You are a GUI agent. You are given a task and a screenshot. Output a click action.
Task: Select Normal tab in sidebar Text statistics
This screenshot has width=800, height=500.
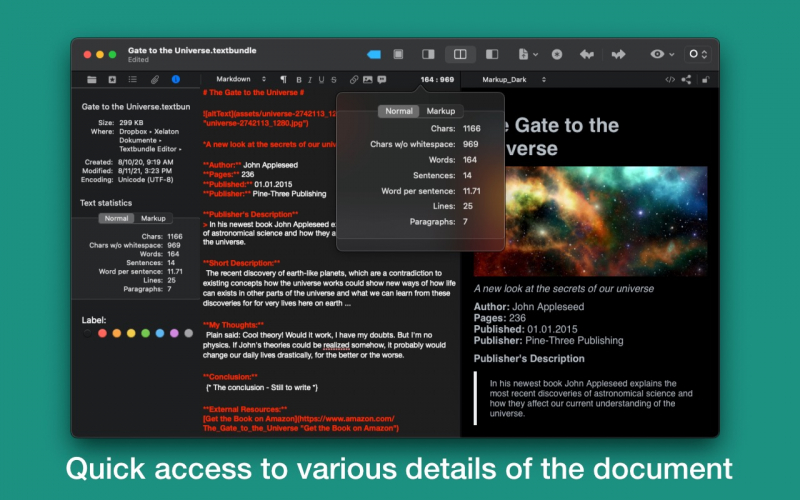tap(116, 218)
